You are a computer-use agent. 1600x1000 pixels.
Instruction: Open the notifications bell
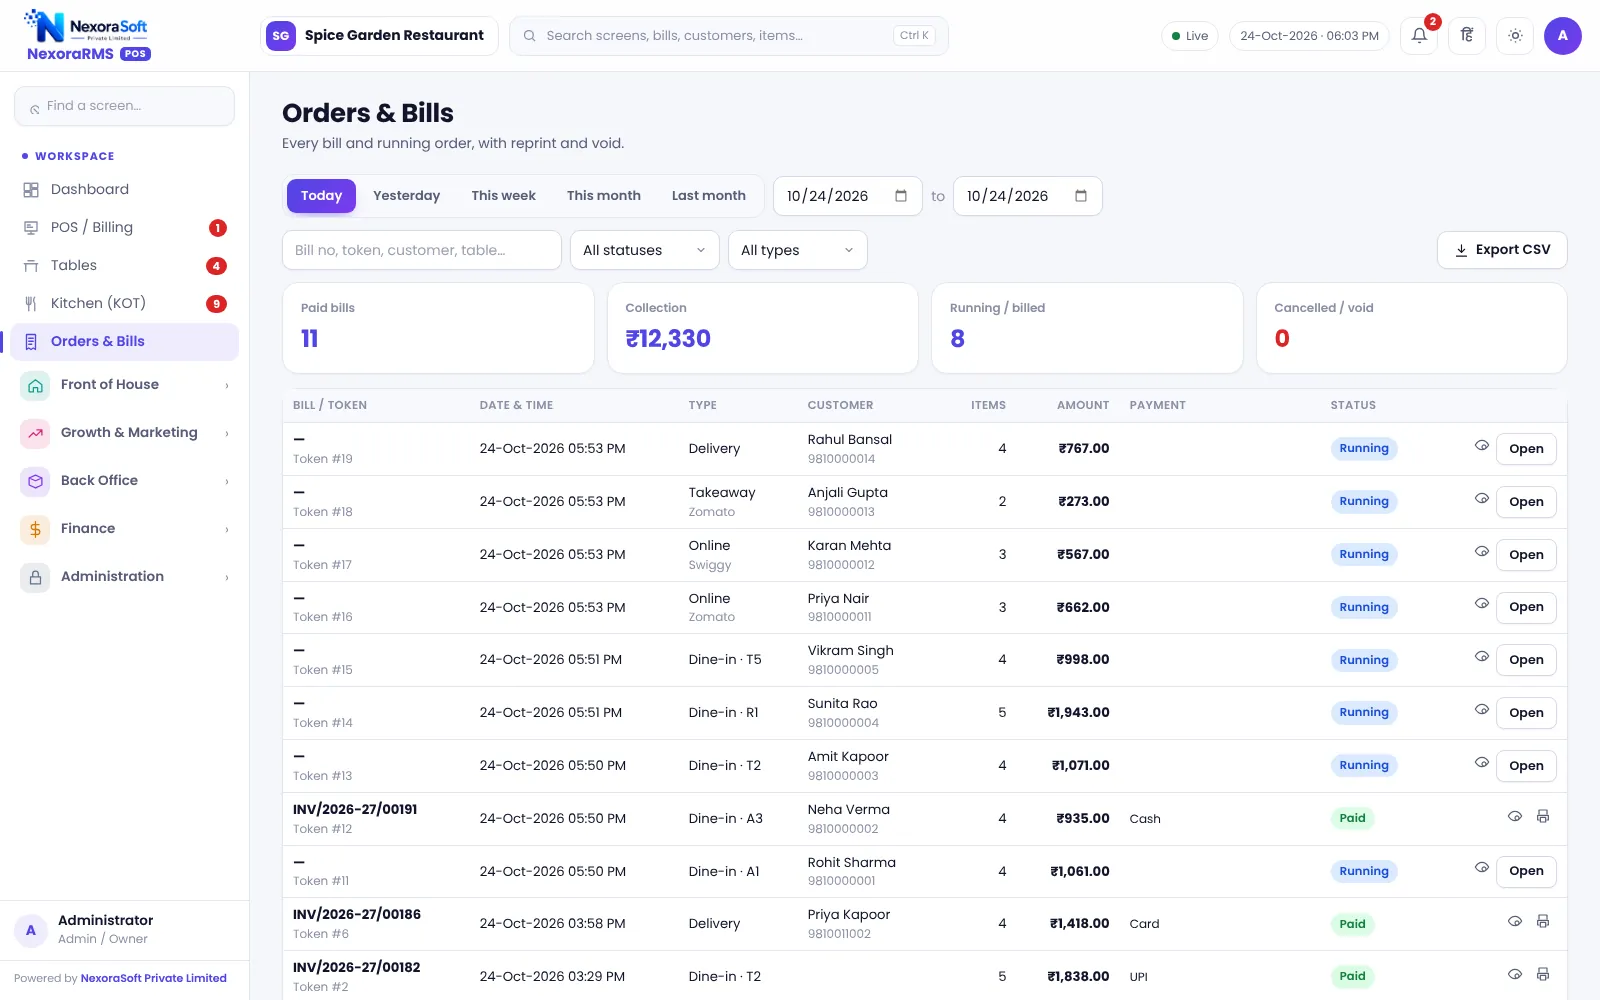1419,36
